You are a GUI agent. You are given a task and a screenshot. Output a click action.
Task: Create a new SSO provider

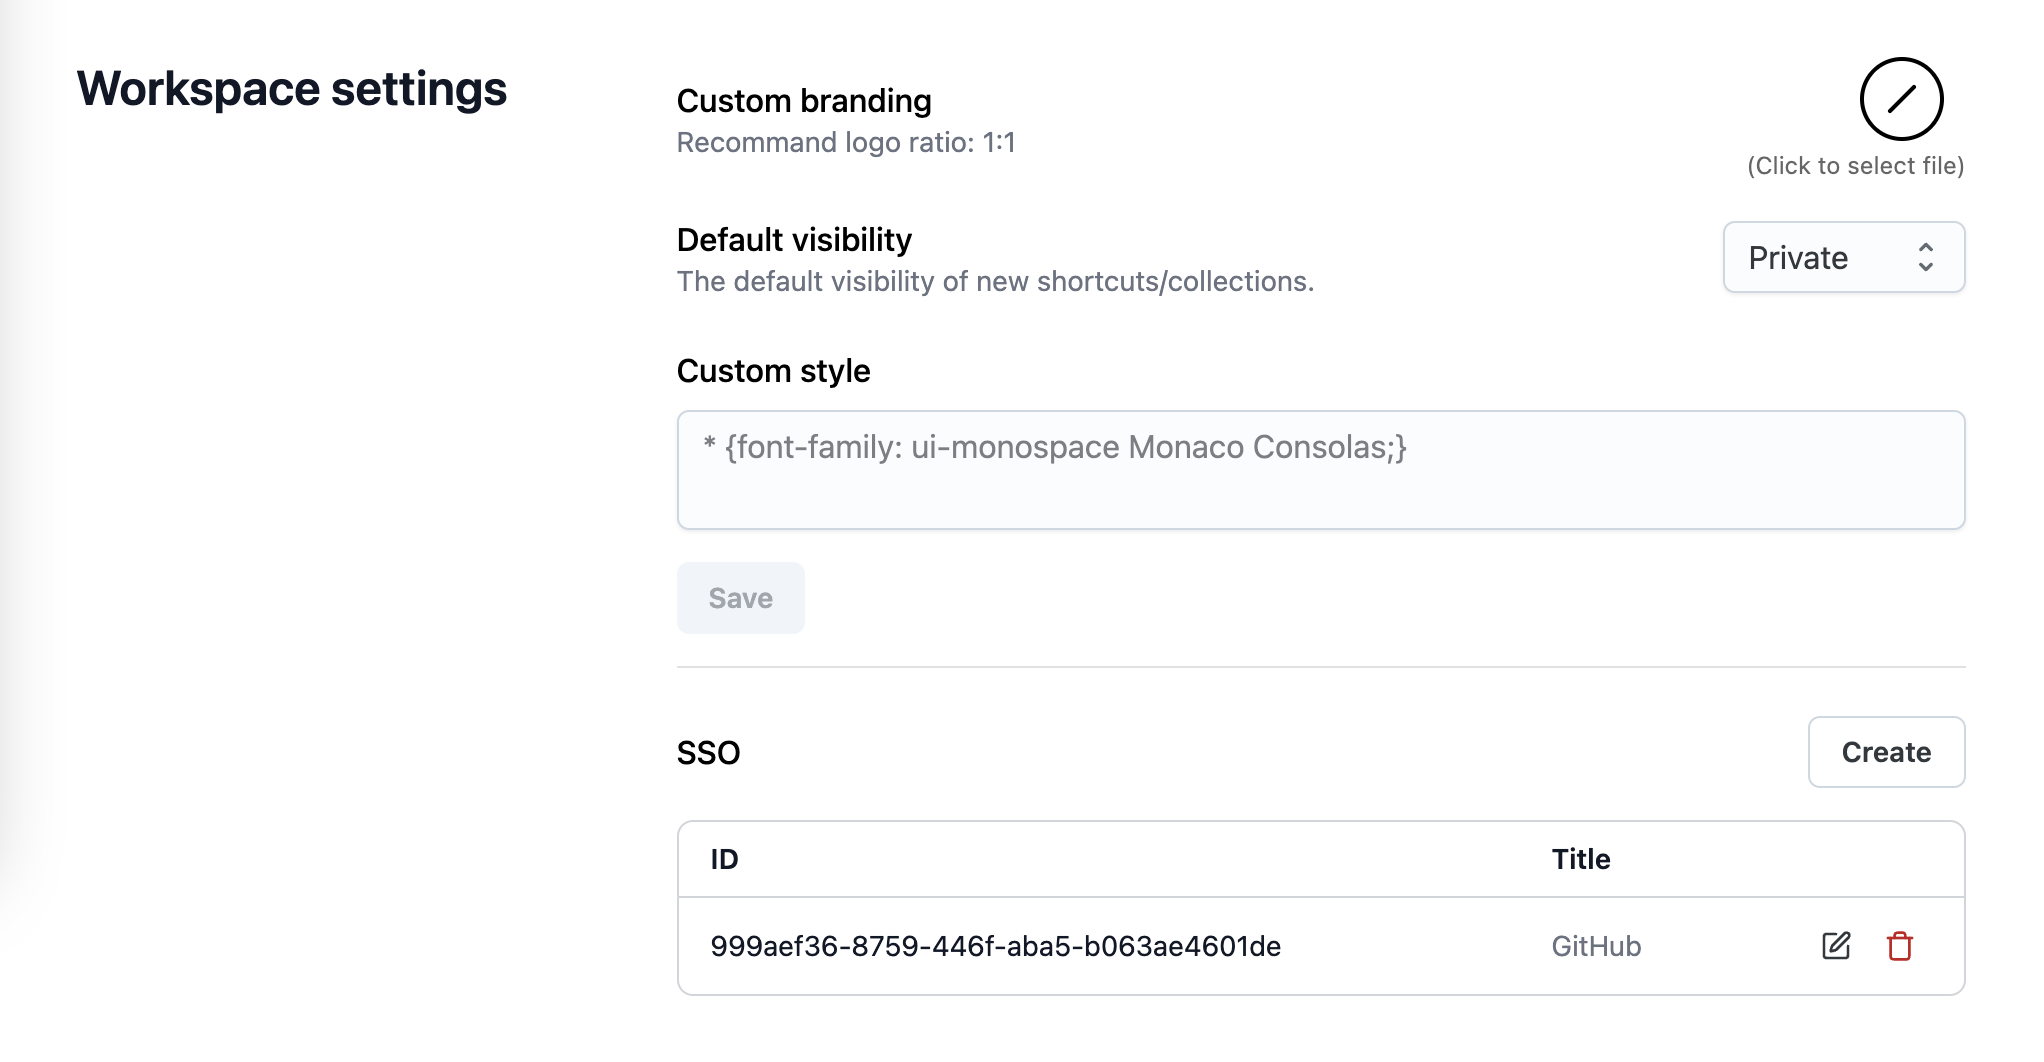coord(1885,752)
